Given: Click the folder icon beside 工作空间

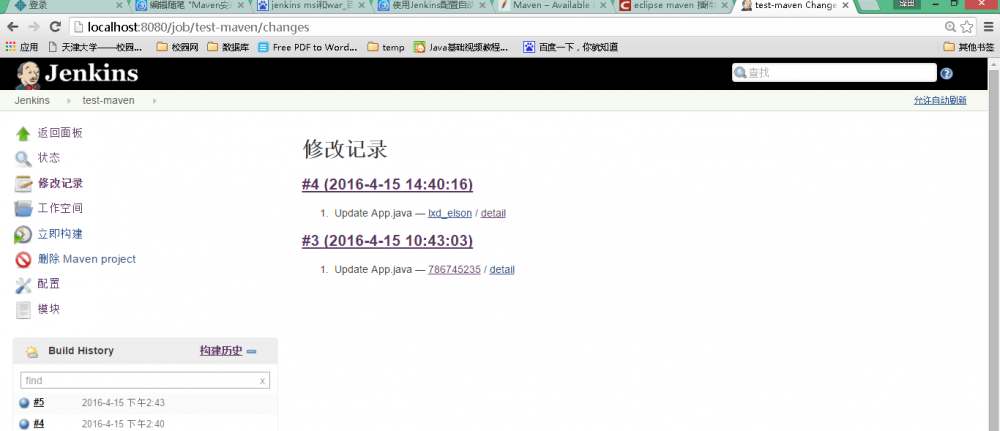Looking at the screenshot, I should pos(23,208).
